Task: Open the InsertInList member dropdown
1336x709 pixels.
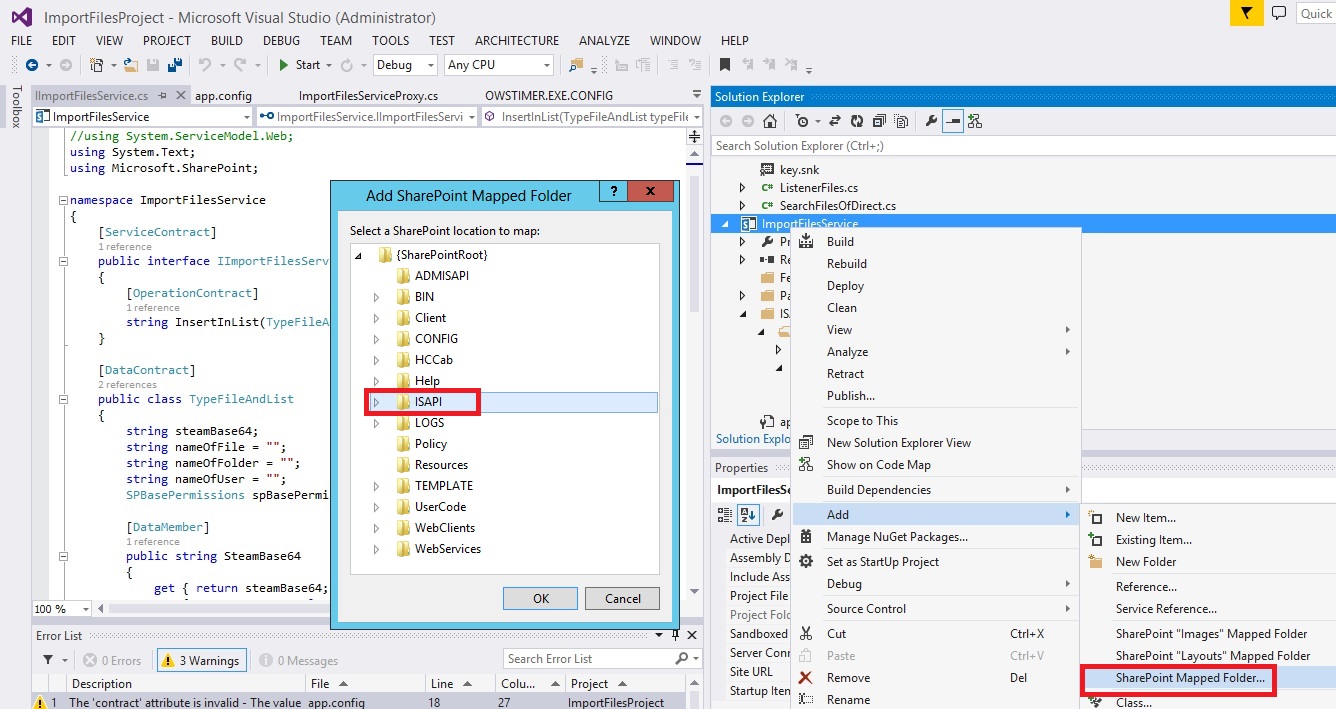Action: pos(592,117)
